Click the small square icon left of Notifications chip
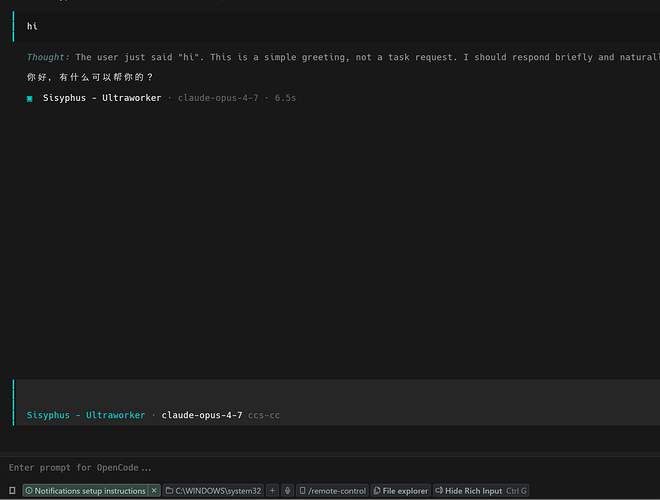This screenshot has height=500, width=660. (12, 491)
